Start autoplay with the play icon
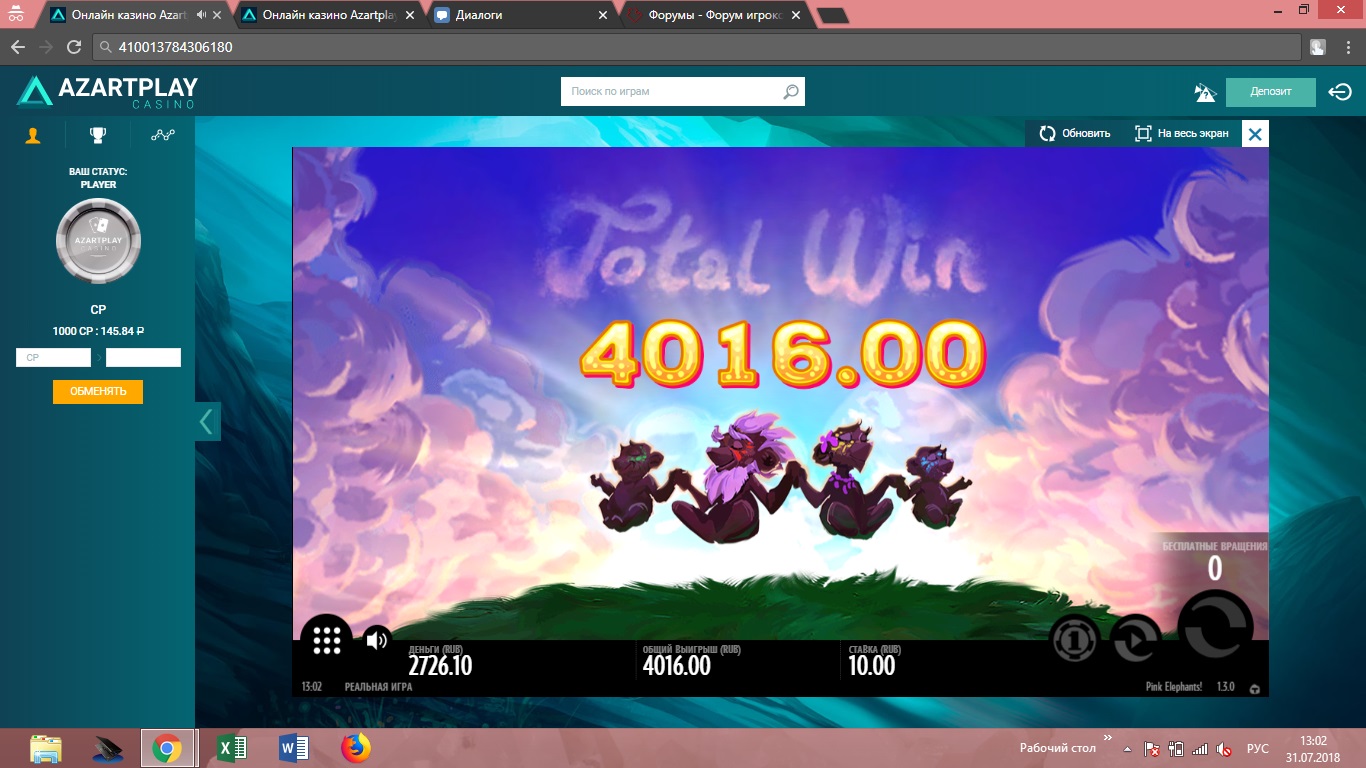 [1136, 640]
